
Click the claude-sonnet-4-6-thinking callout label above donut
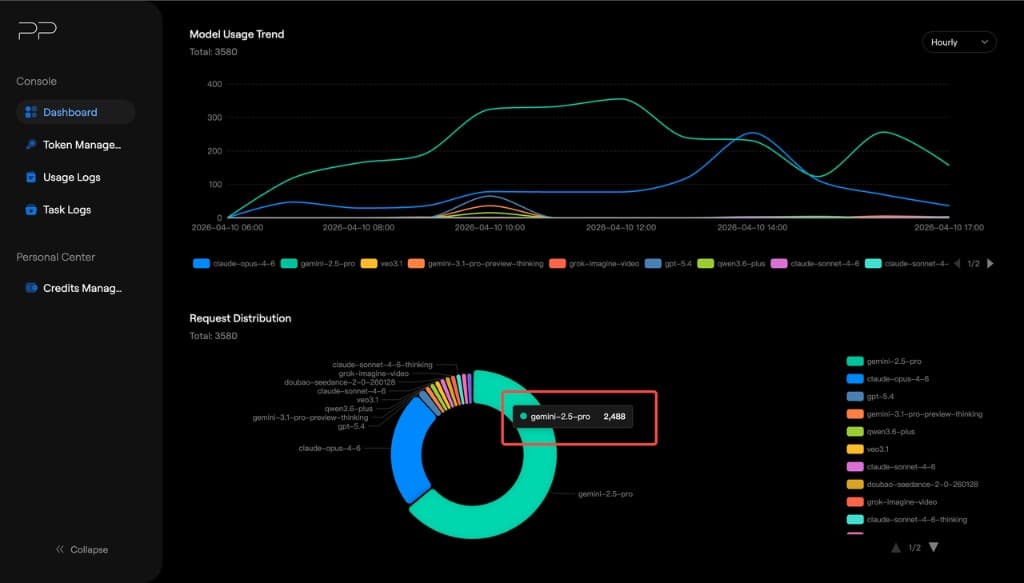coord(382,365)
